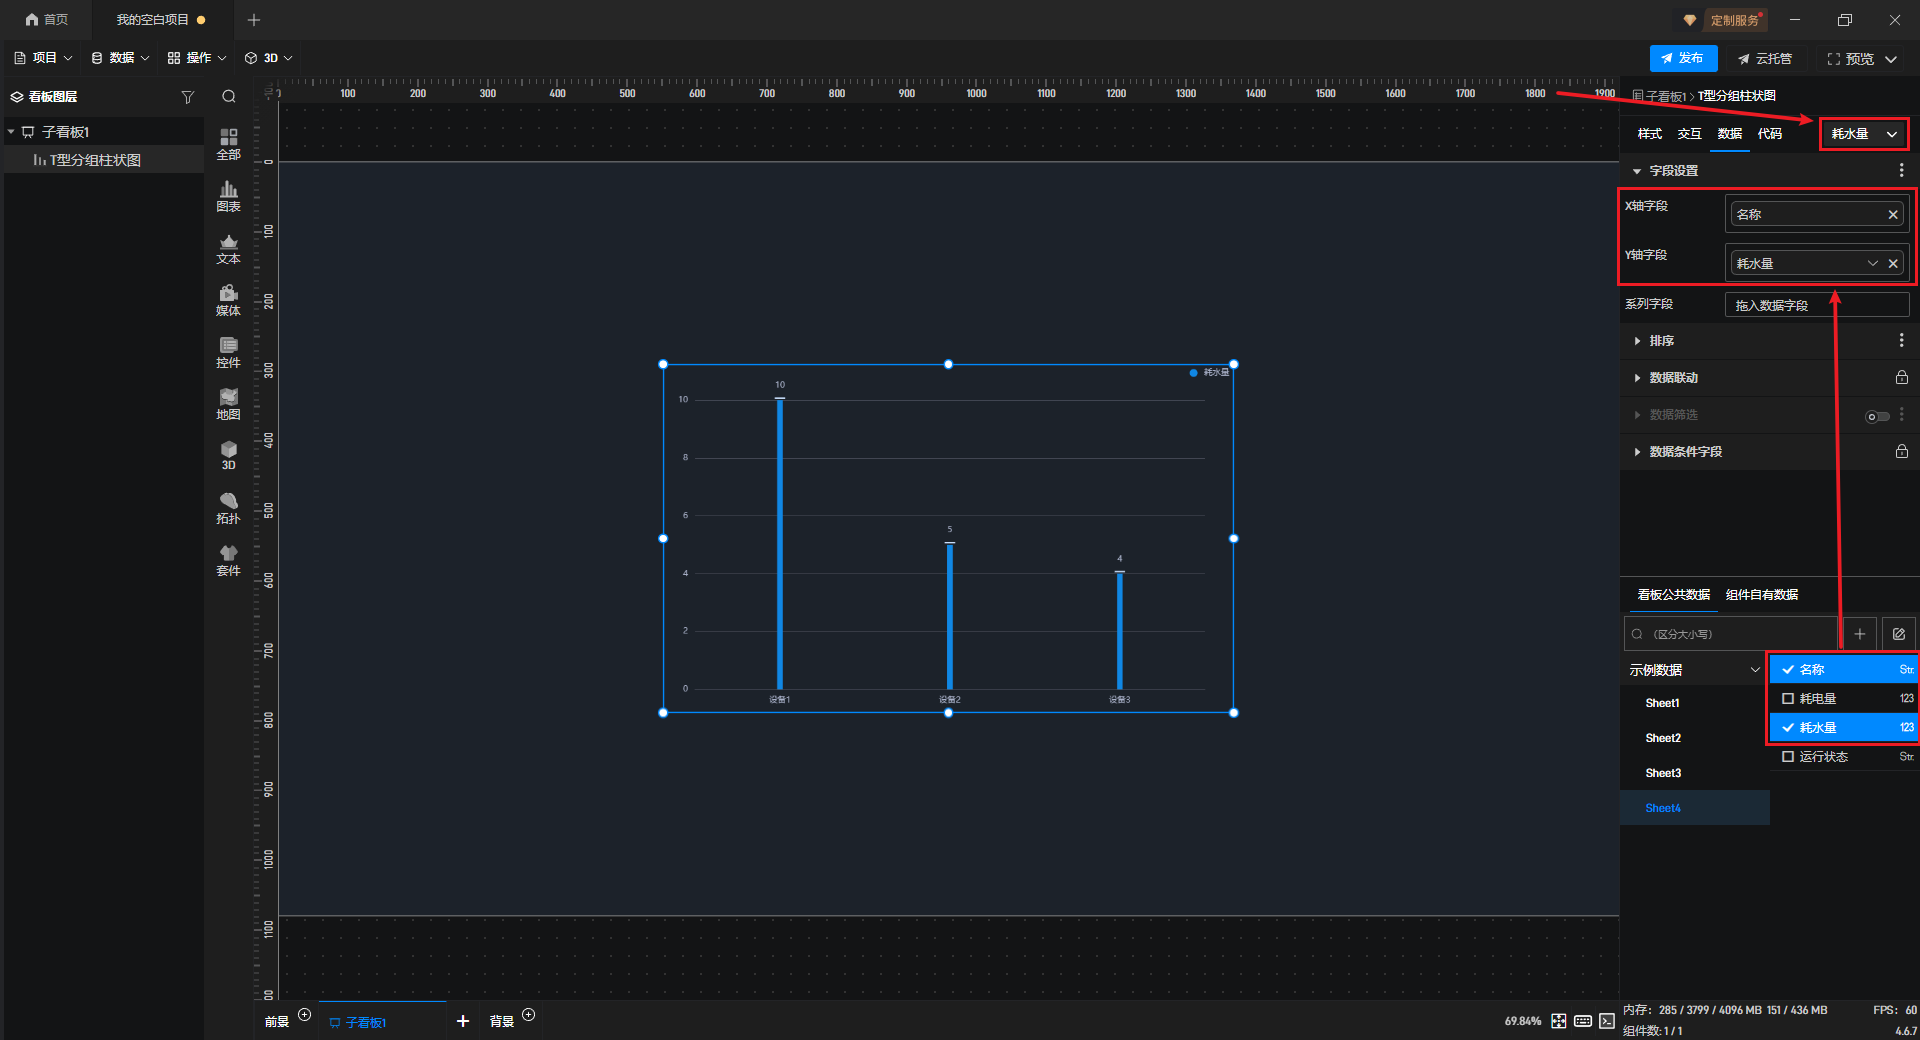Switch to the 样式 tab

1649,134
